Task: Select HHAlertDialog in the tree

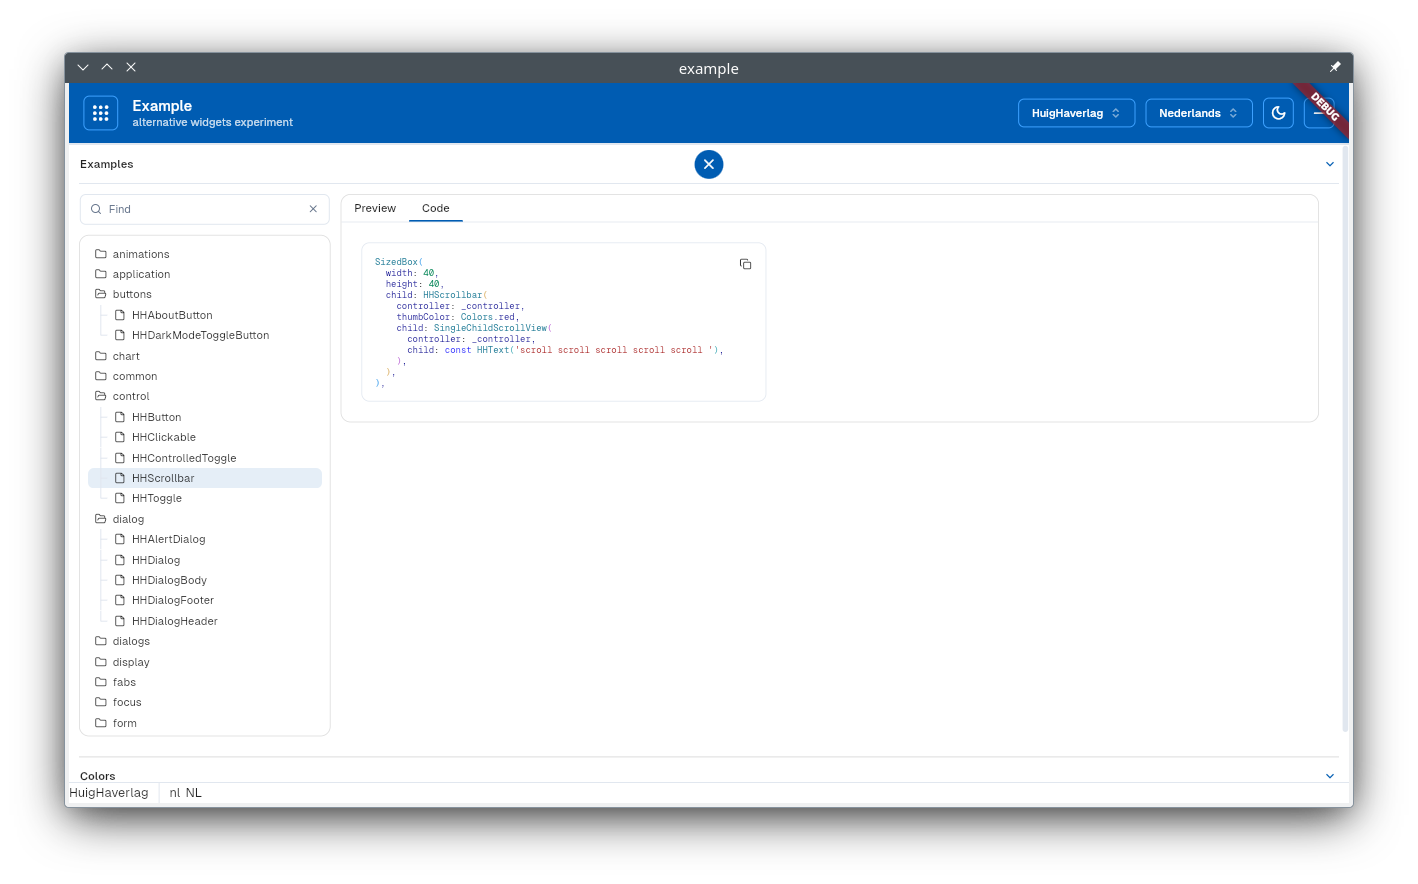Action: pos(168,539)
